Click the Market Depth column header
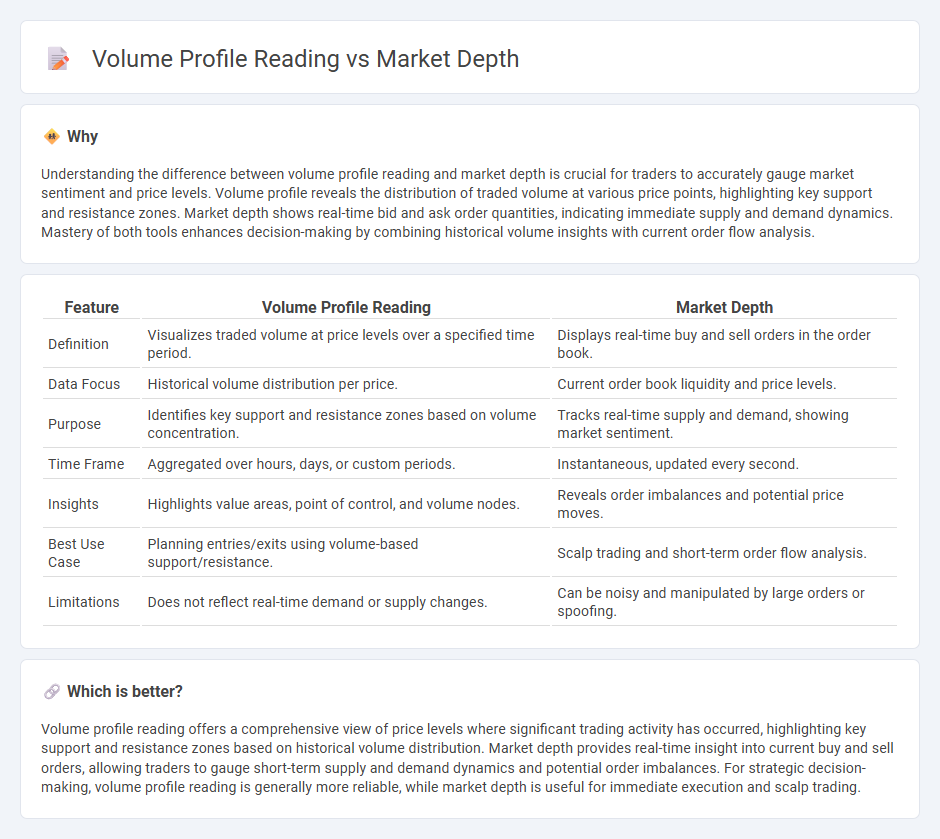Image resolution: width=940 pixels, height=839 pixels. click(724, 307)
